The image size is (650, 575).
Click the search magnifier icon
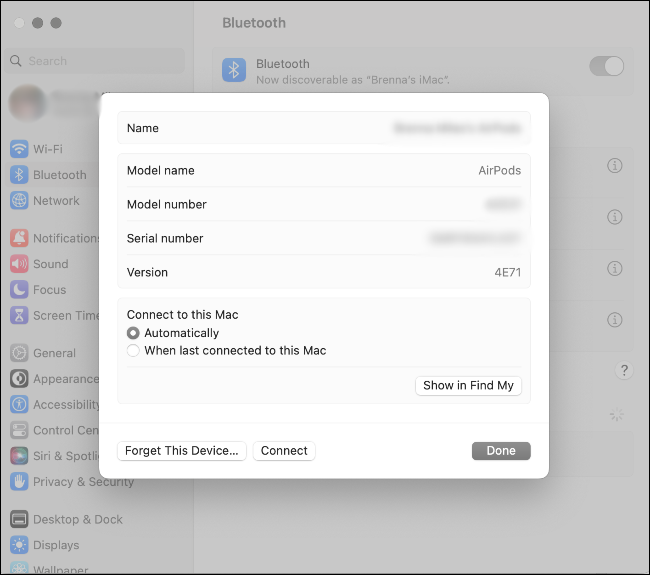[x=16, y=61]
